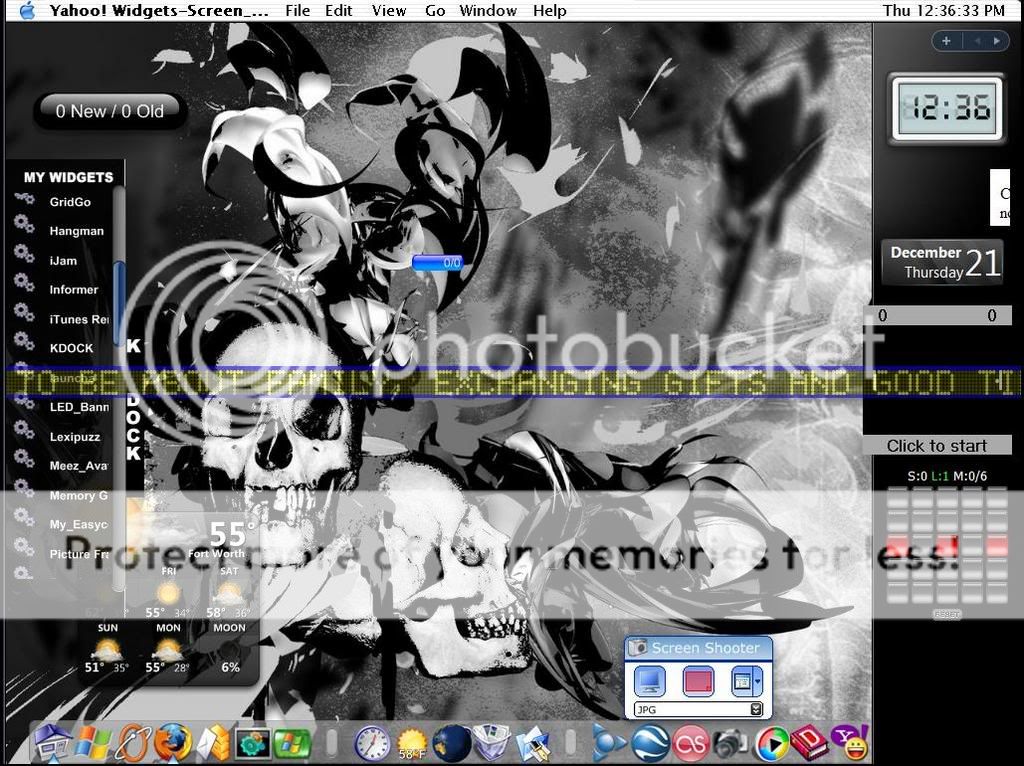Click the plus button in top-right panel
1024x766 pixels.
(946, 41)
